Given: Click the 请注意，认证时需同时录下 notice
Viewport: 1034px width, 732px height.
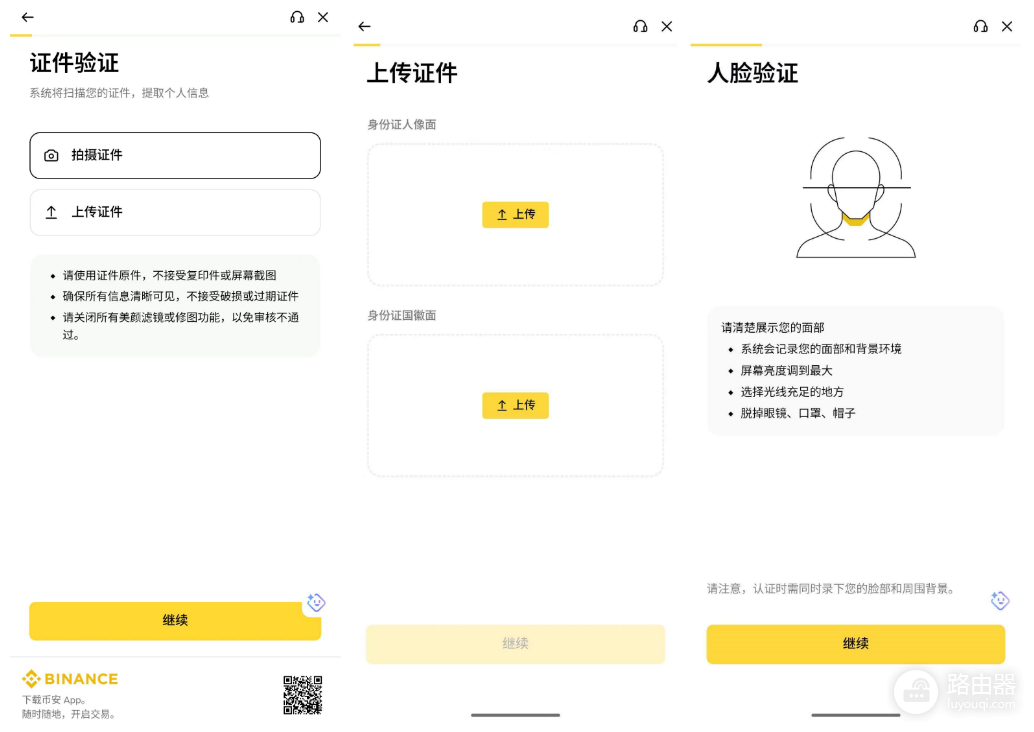Looking at the screenshot, I should click(831, 588).
